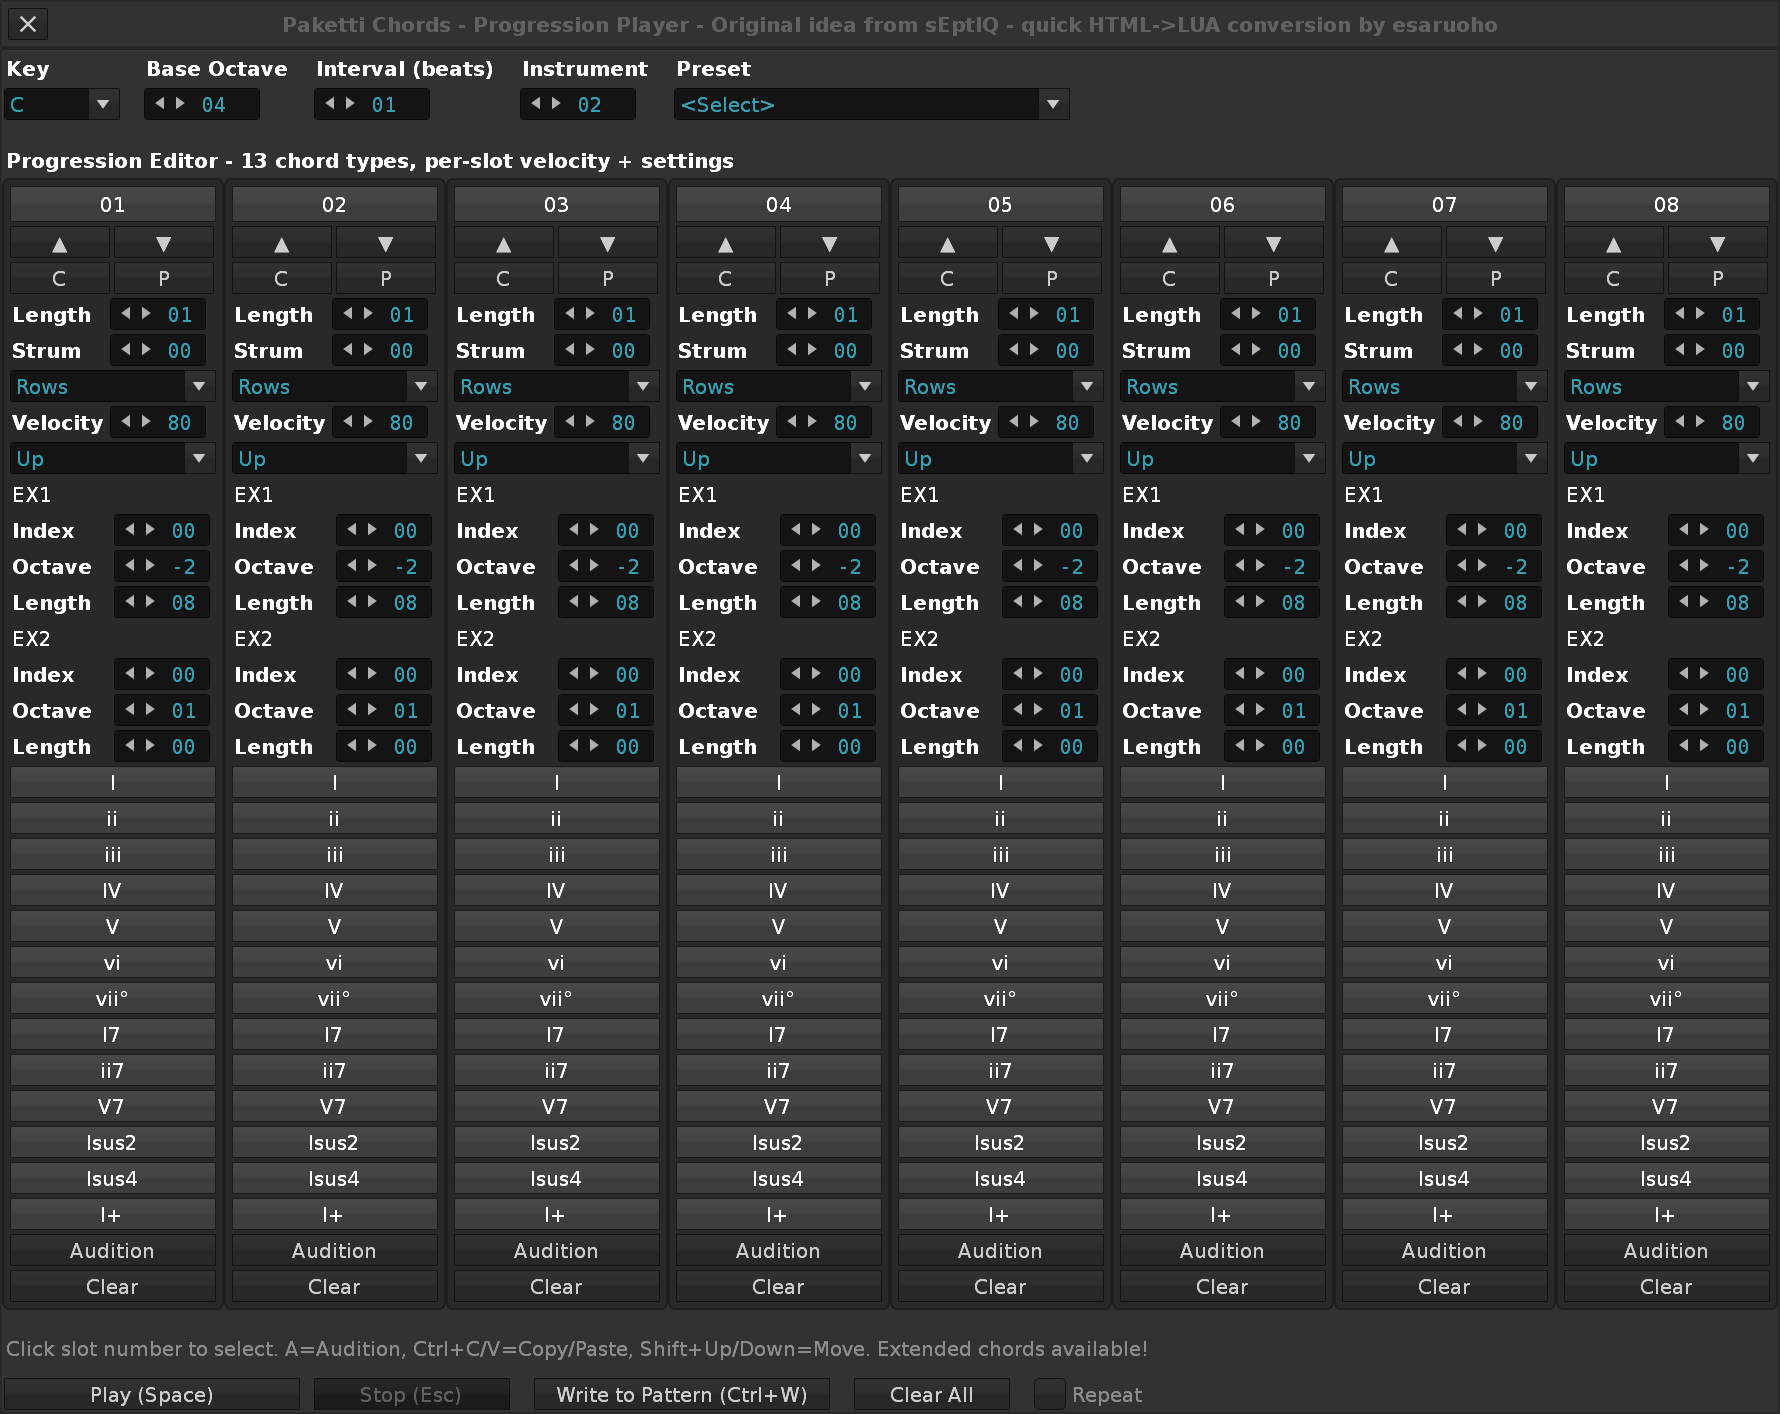Open slot 06 Rows dropdown

coord(1222,386)
